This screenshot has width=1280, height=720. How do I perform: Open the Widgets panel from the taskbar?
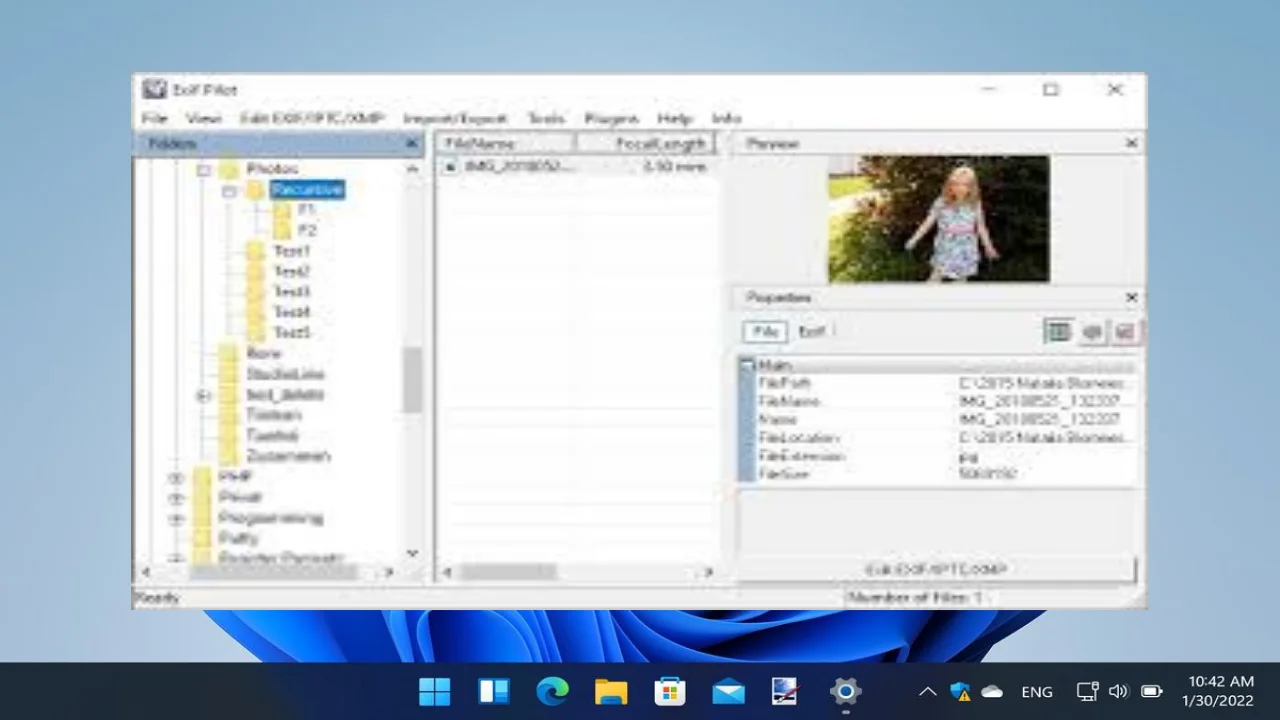coord(494,691)
